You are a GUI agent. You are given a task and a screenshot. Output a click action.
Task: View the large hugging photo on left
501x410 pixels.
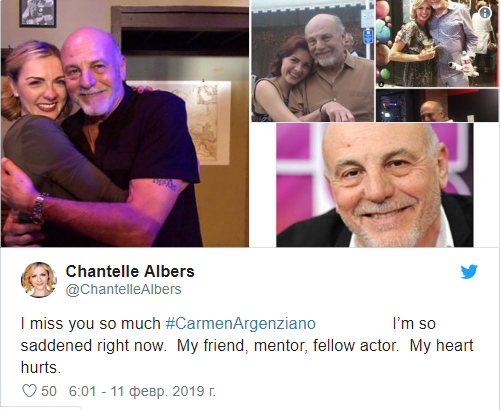[x=125, y=123]
